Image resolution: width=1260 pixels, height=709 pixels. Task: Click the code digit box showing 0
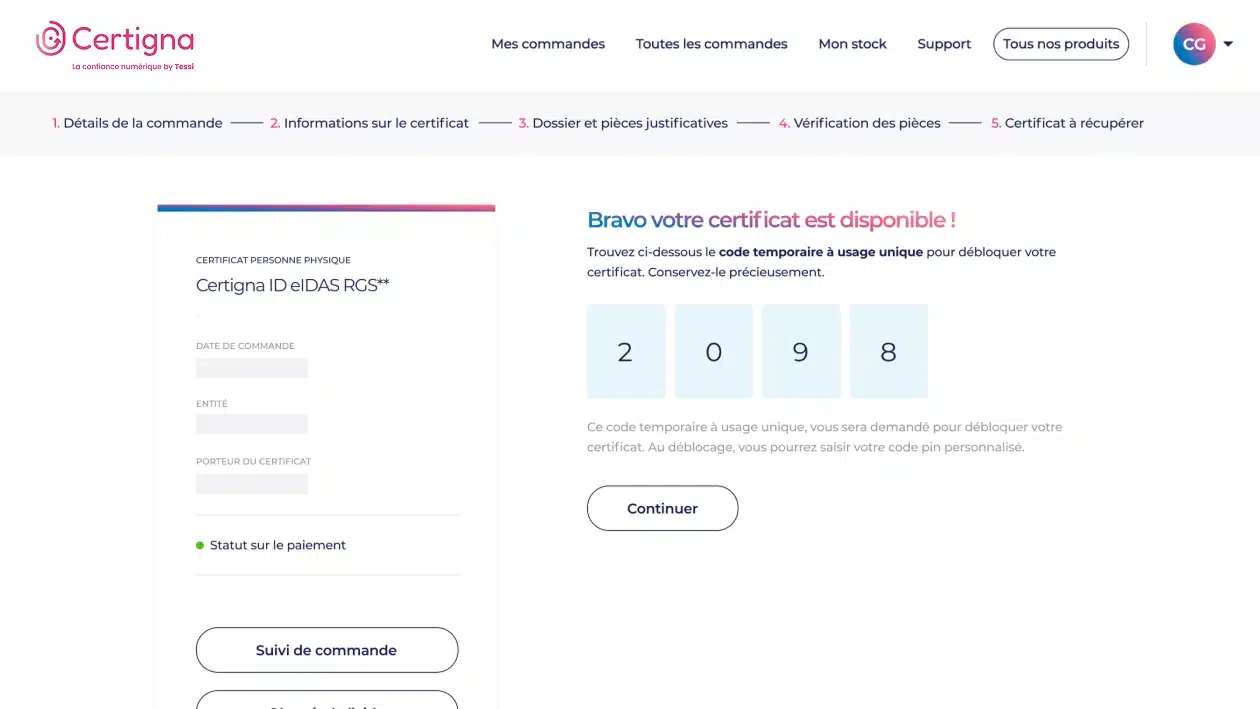click(x=714, y=351)
